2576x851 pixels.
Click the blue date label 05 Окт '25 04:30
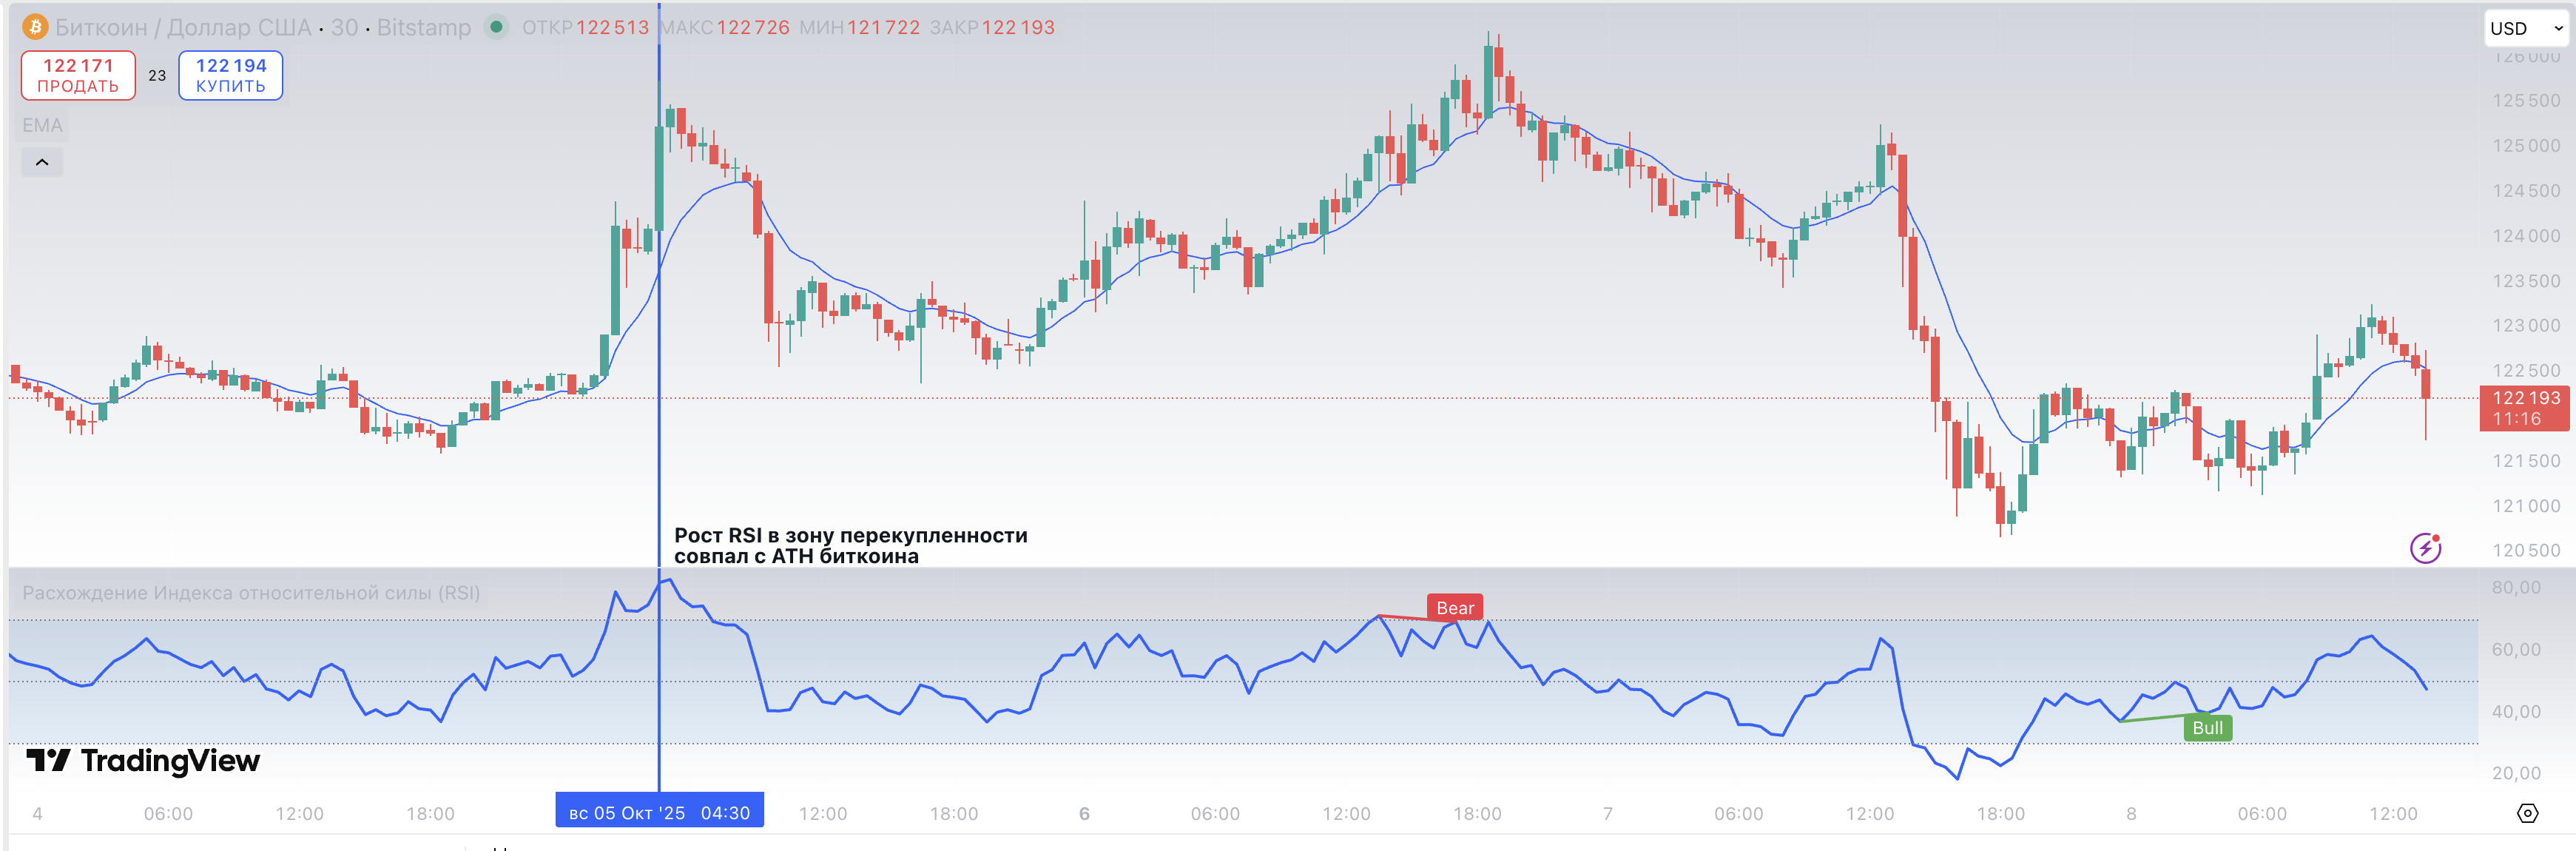(659, 812)
